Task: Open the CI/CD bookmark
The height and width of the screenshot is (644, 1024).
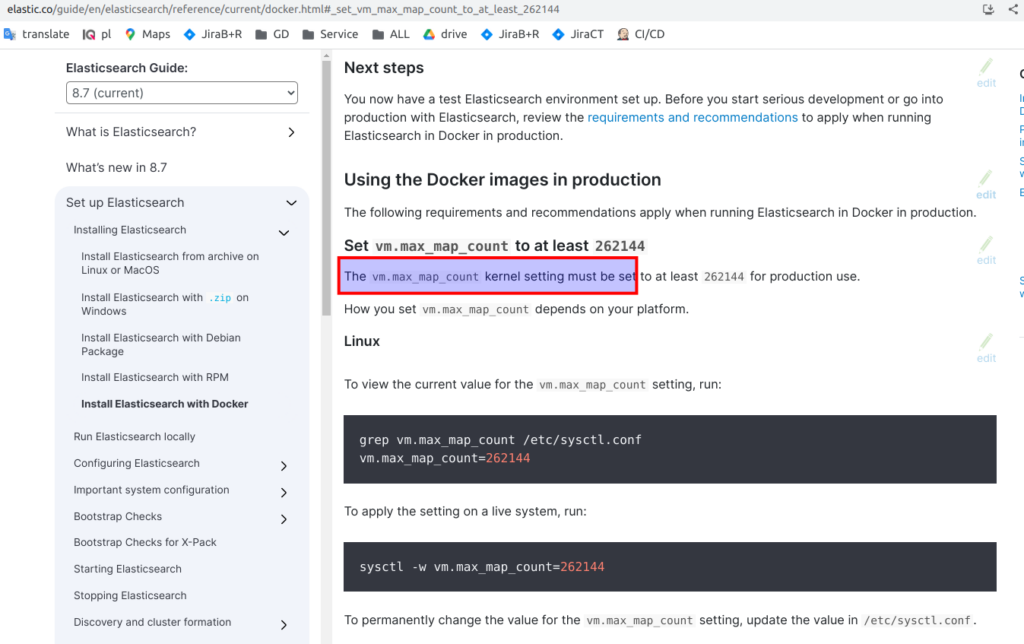Action: pos(641,34)
